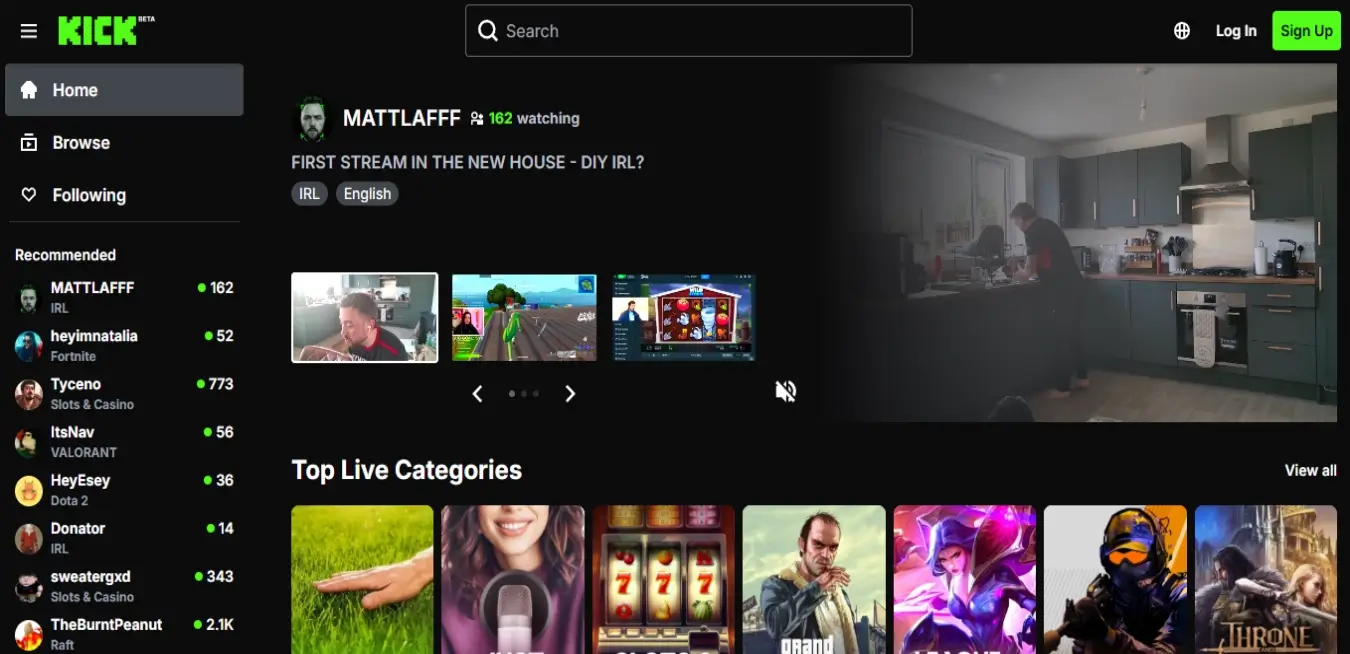
Task: Click TheBurntPeanut avatar in Recommended list
Action: point(28,634)
